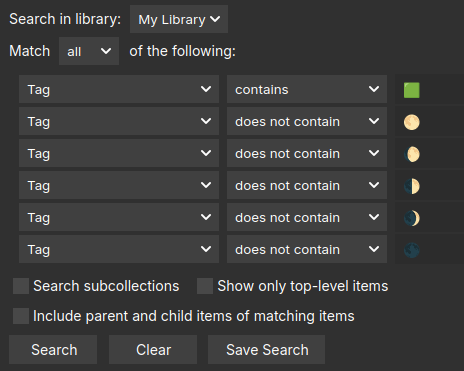Viewport: 464px width, 371px height.
Task: Click the green square tag value field
Action: pyautogui.click(x=429, y=89)
